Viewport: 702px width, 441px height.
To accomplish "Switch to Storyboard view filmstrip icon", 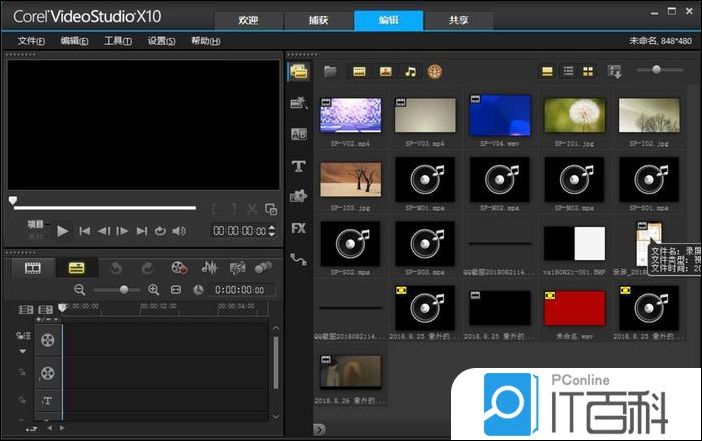I will coord(33,268).
